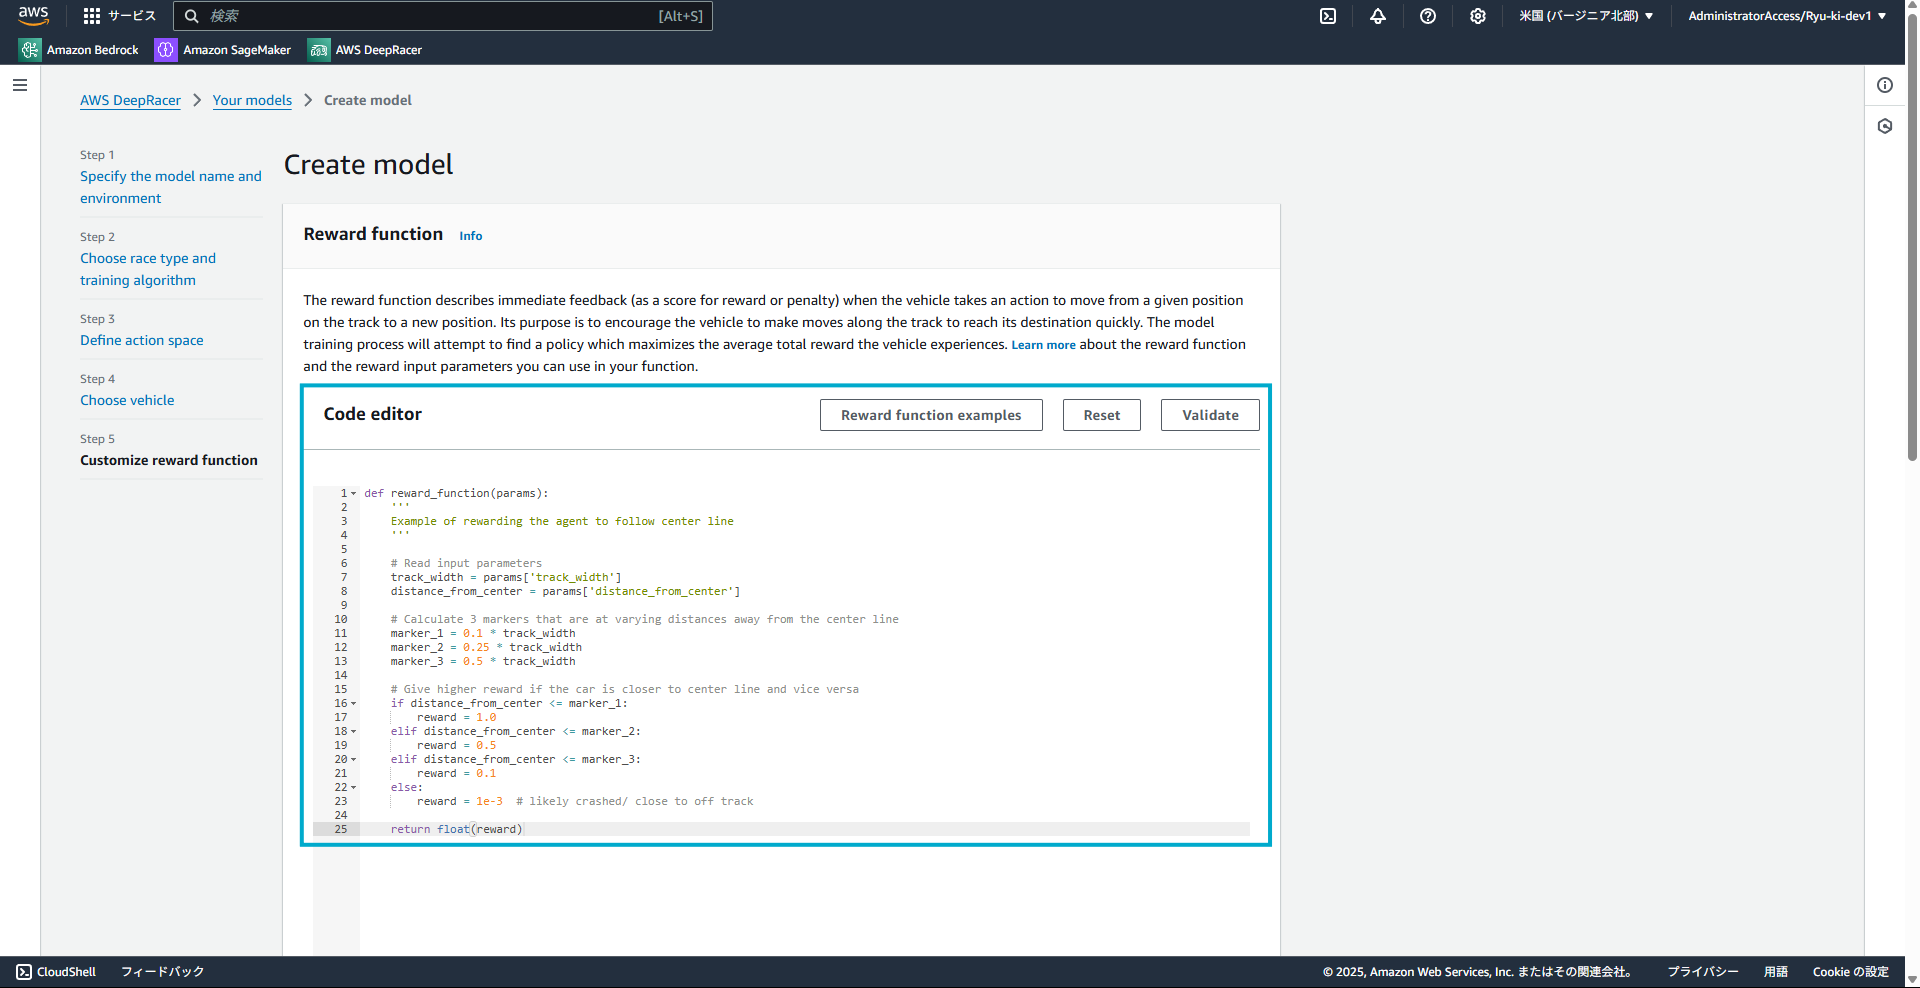
Task: Go to Step 2 Choose race type
Action: point(148,269)
